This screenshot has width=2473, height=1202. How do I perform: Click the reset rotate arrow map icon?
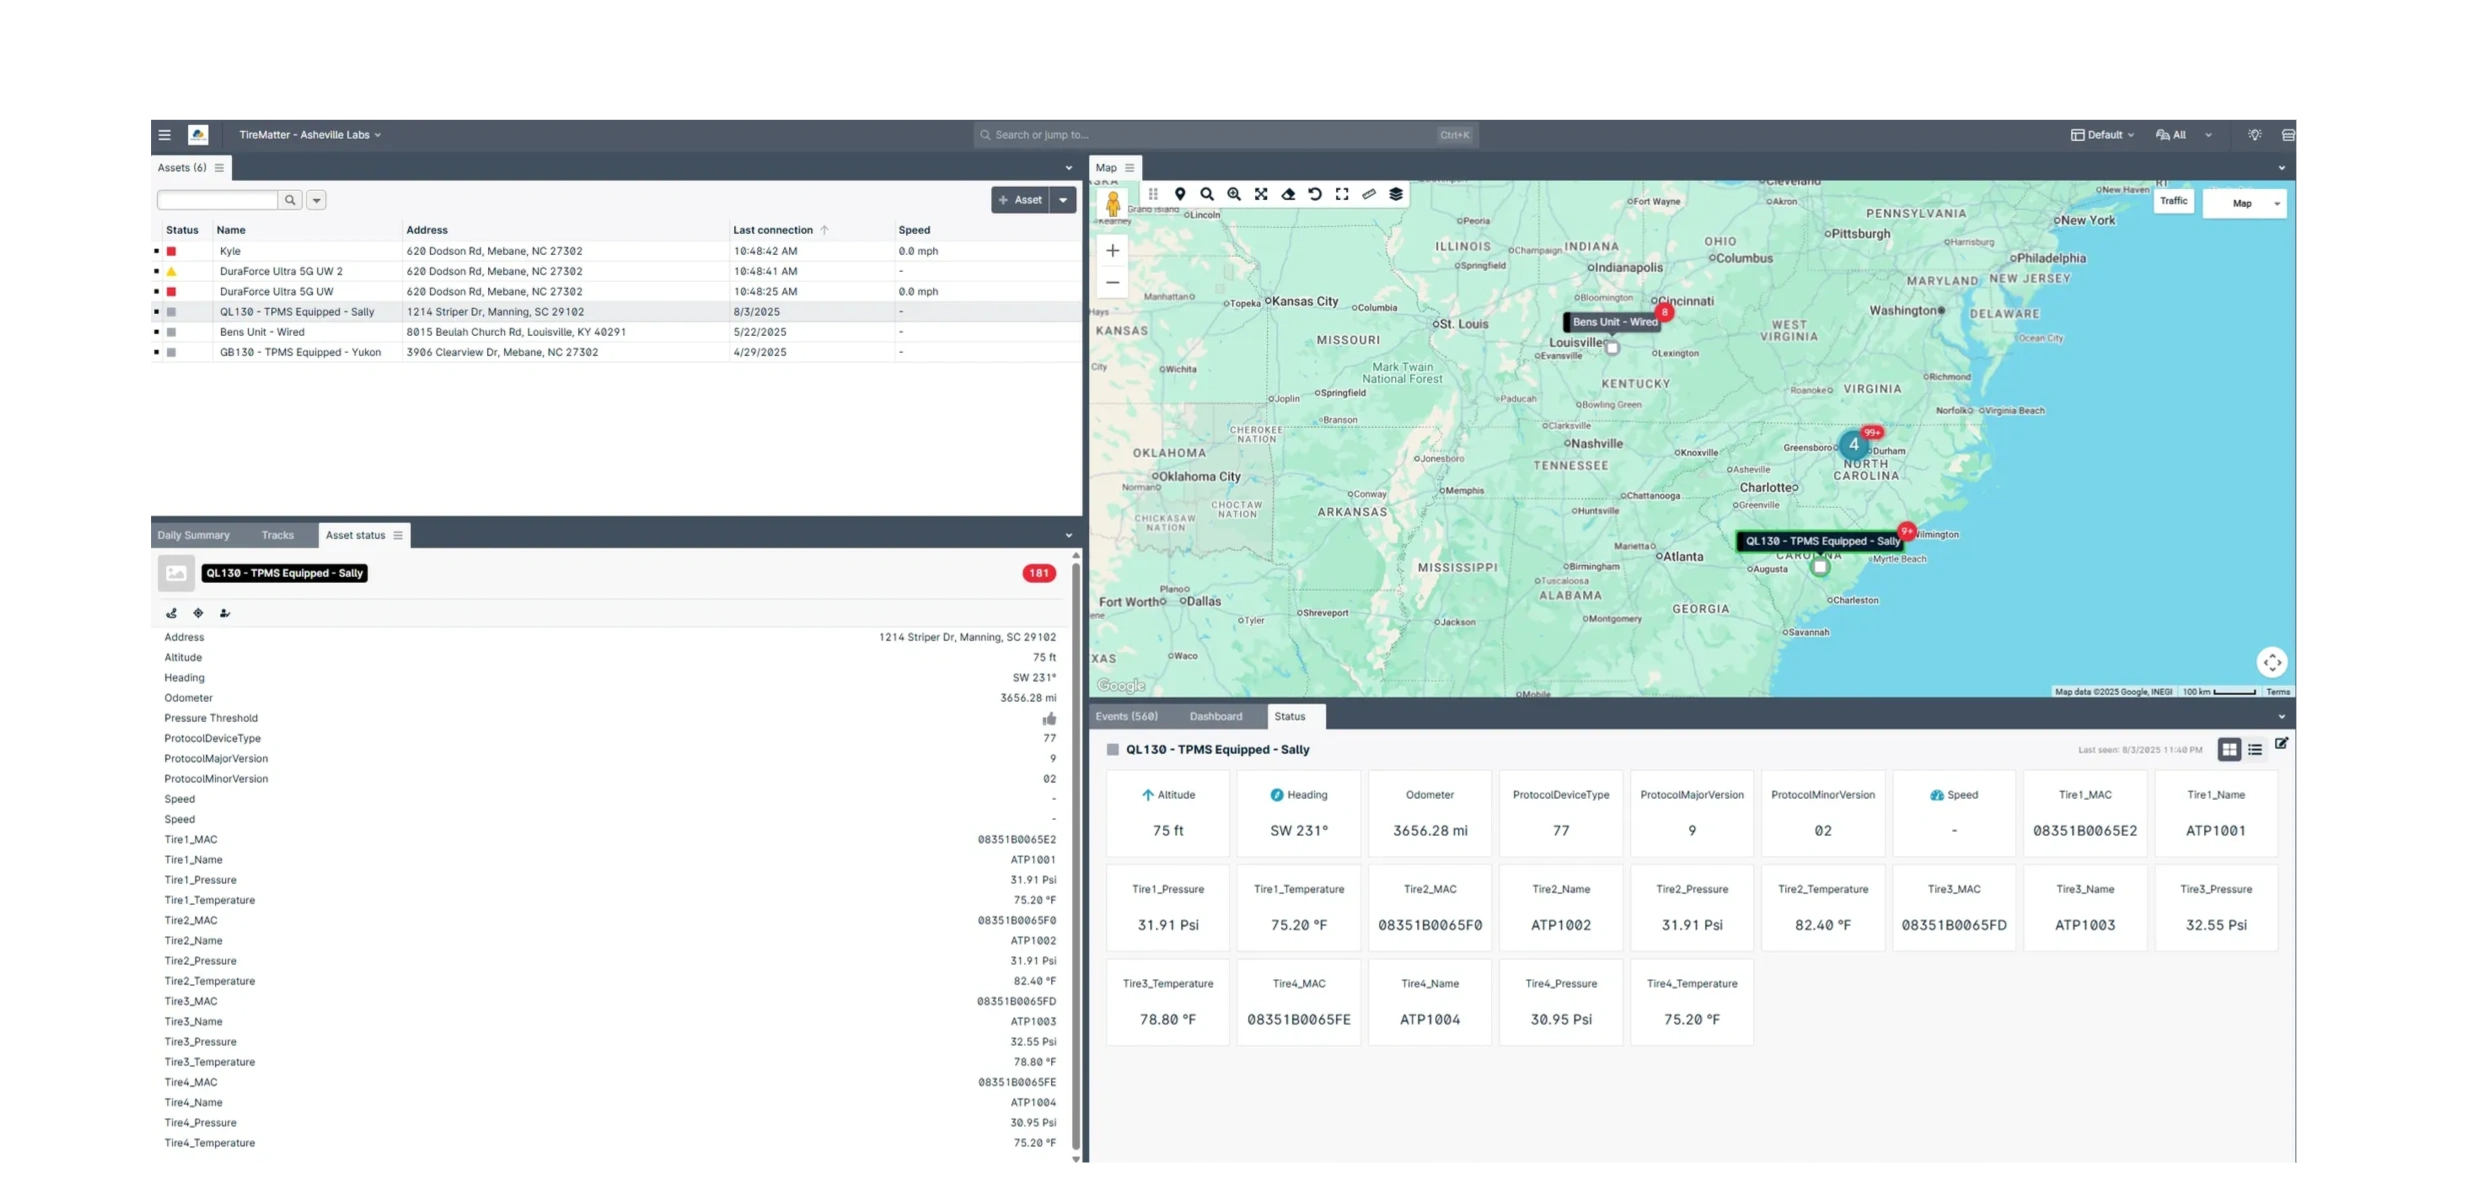pyautogui.click(x=1315, y=195)
